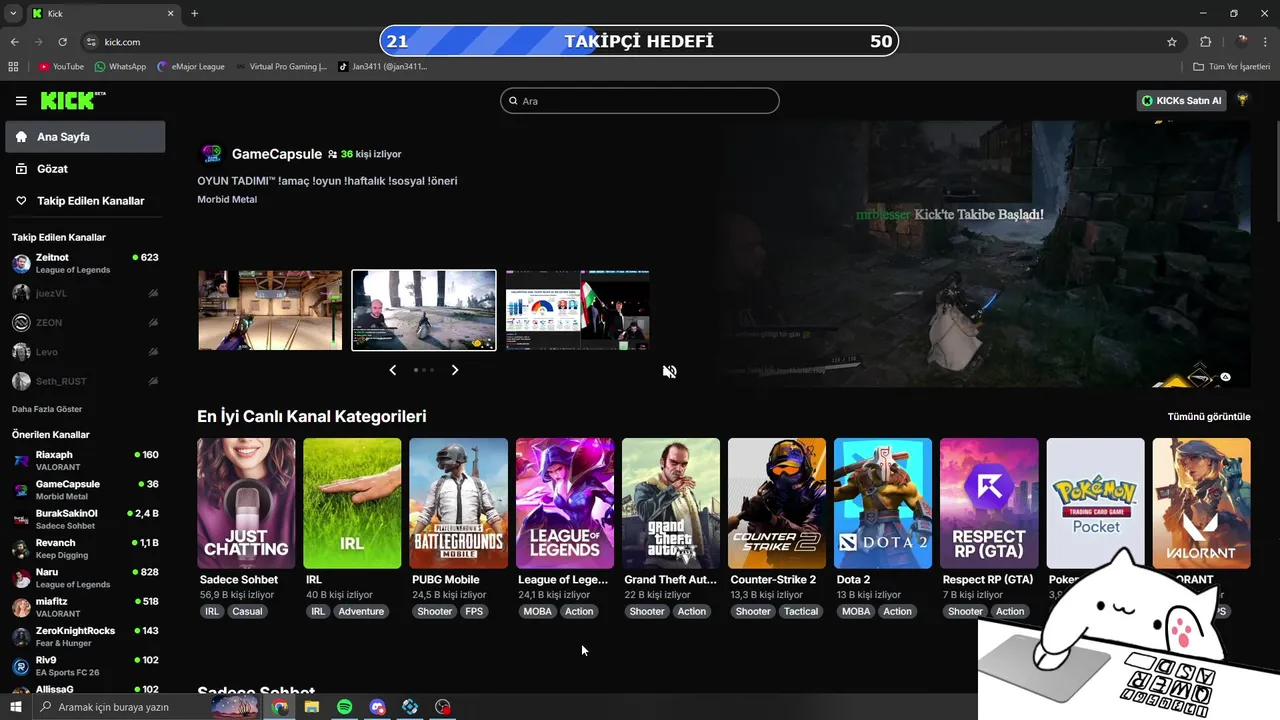Open the hamburger menu beside KICK logo

pyautogui.click(x=21, y=101)
